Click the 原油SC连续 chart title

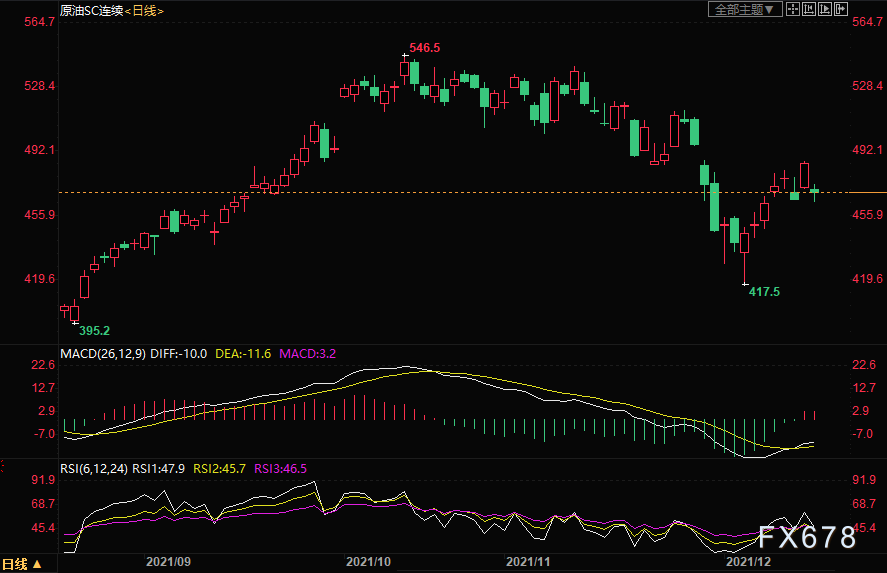[92, 11]
